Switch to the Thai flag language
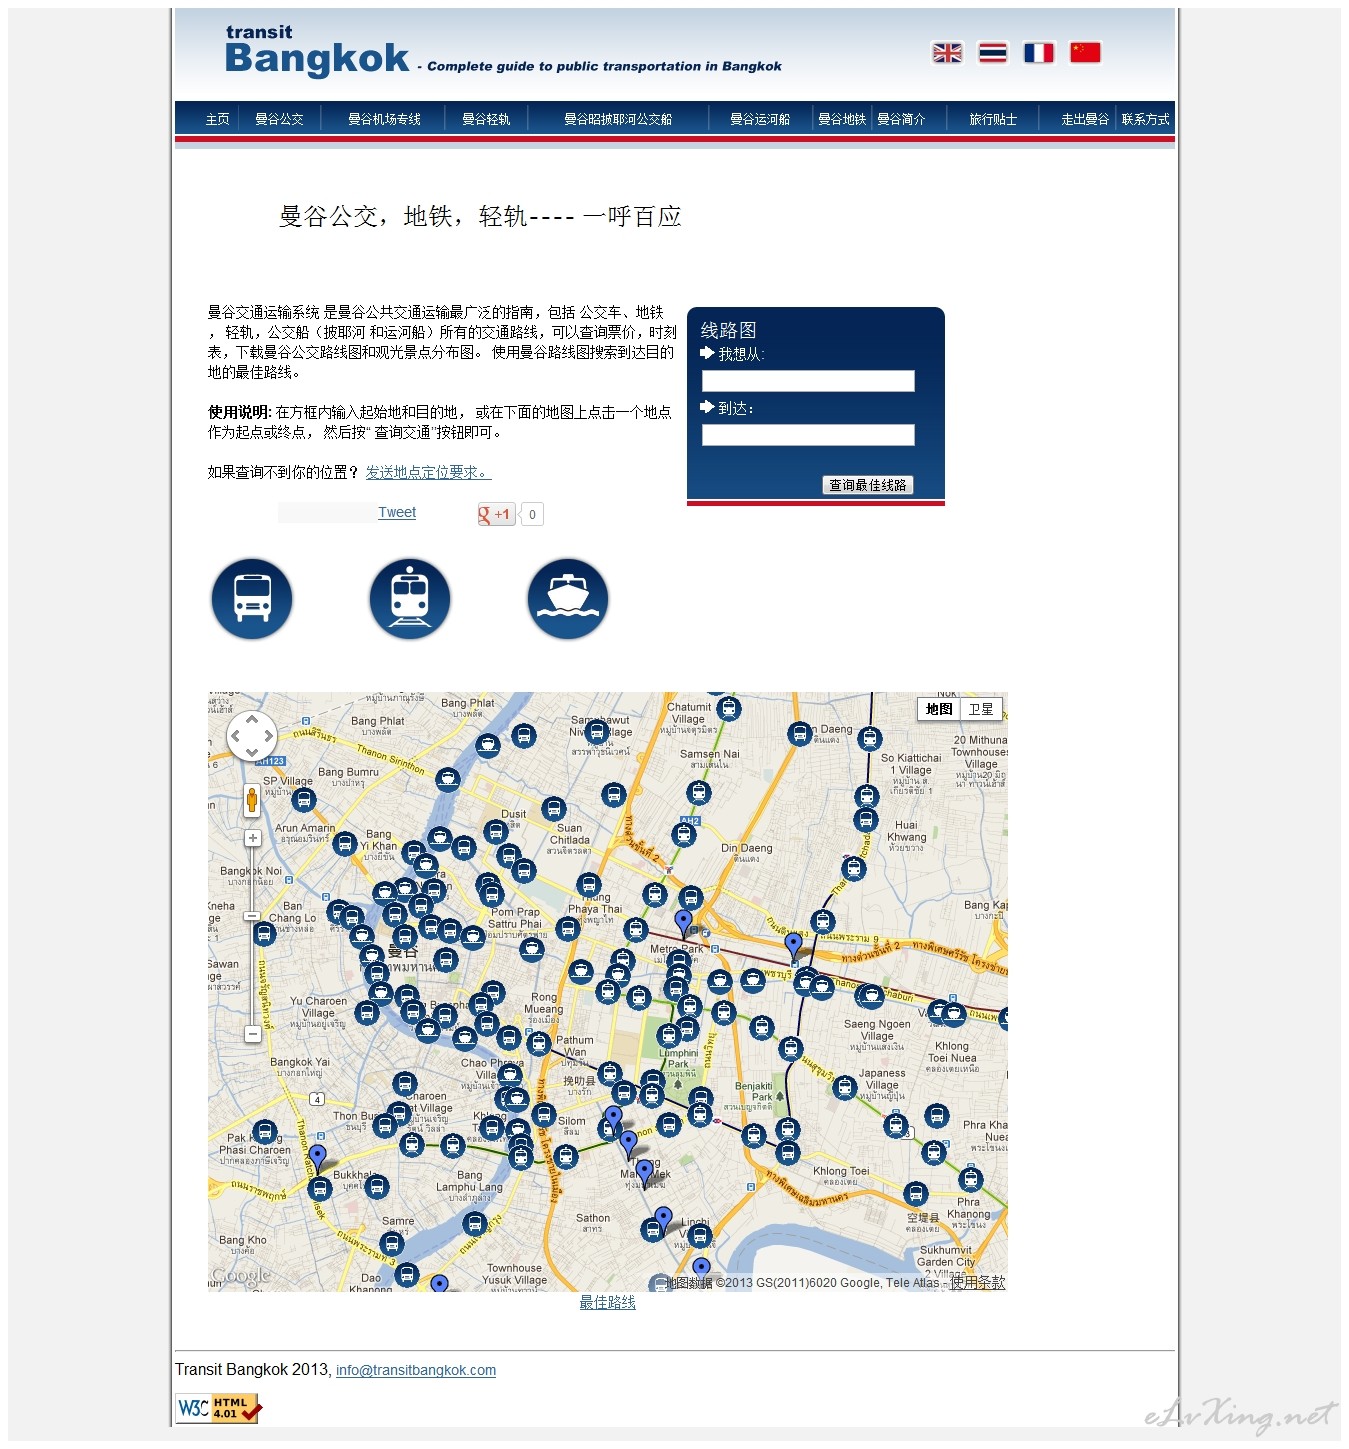This screenshot has width=1349, height=1449. [993, 53]
